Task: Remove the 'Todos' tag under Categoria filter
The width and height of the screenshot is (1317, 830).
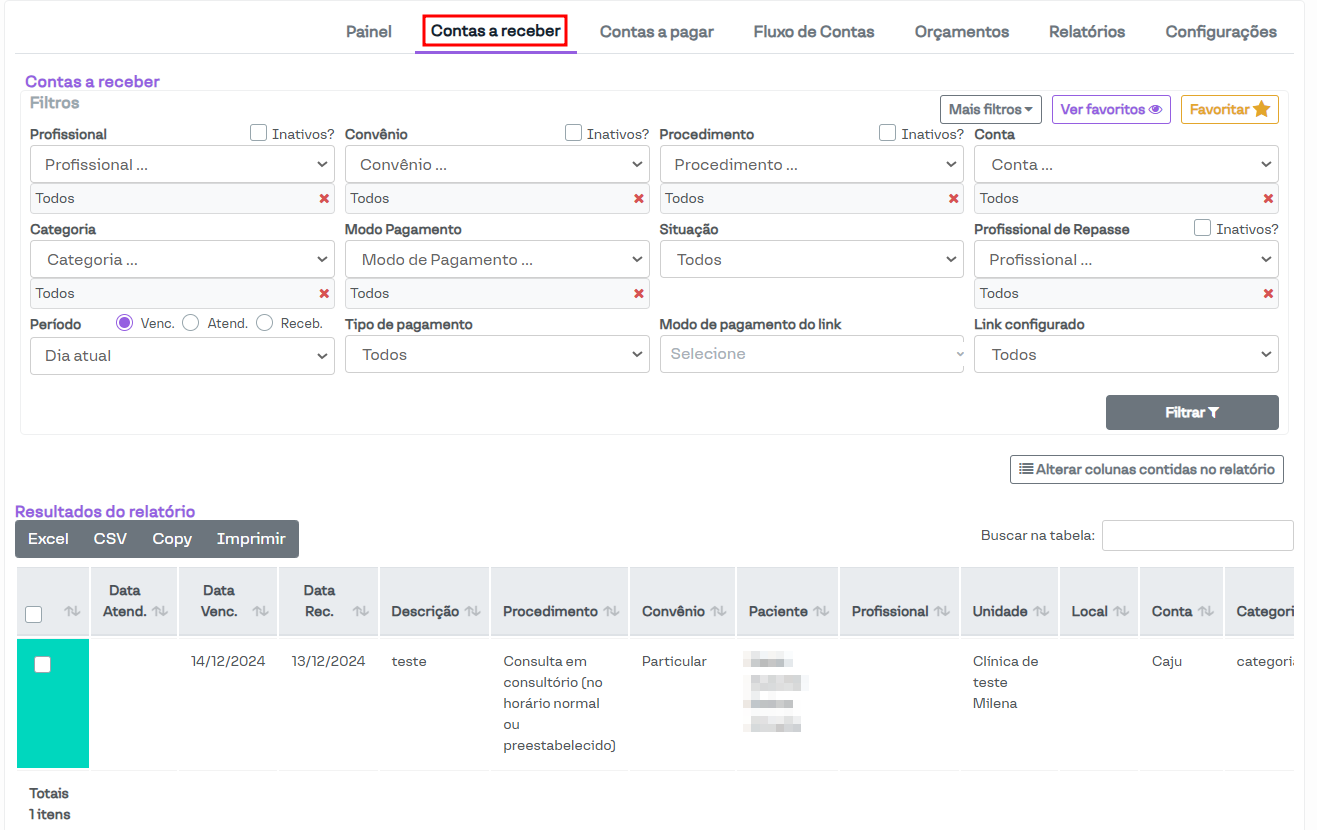Action: click(x=324, y=294)
